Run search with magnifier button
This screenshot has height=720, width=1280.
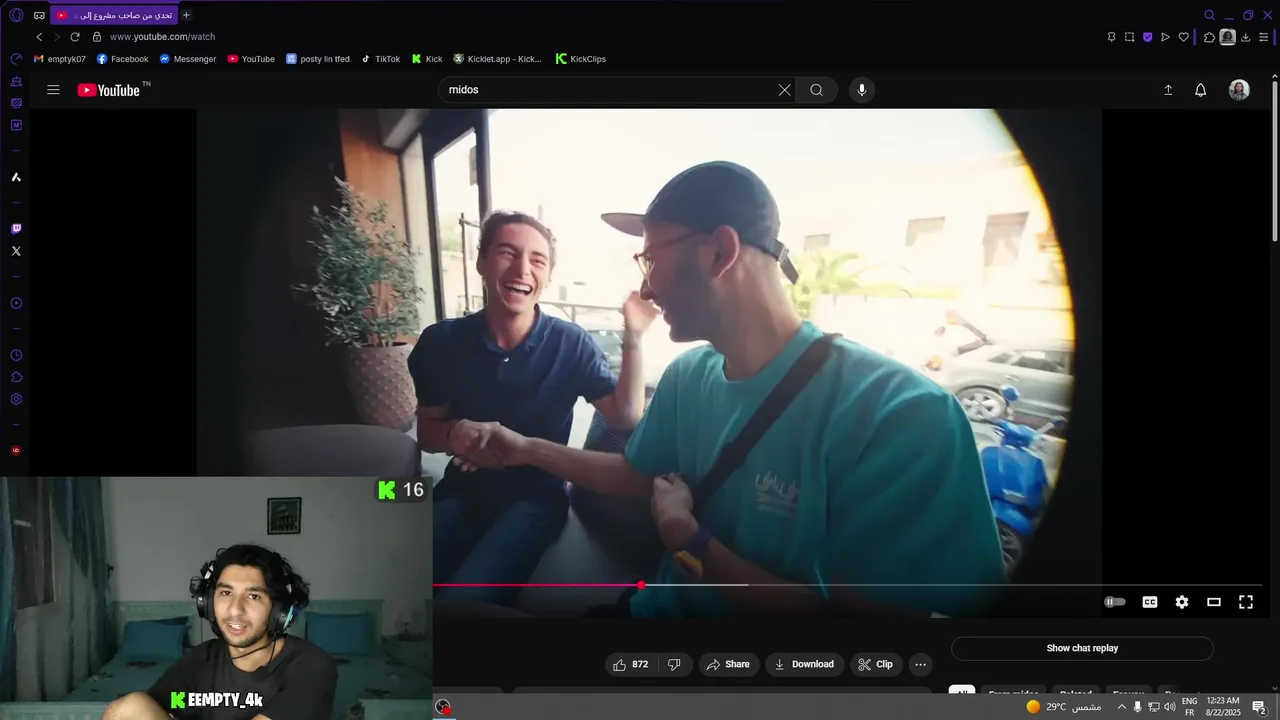[817, 90]
